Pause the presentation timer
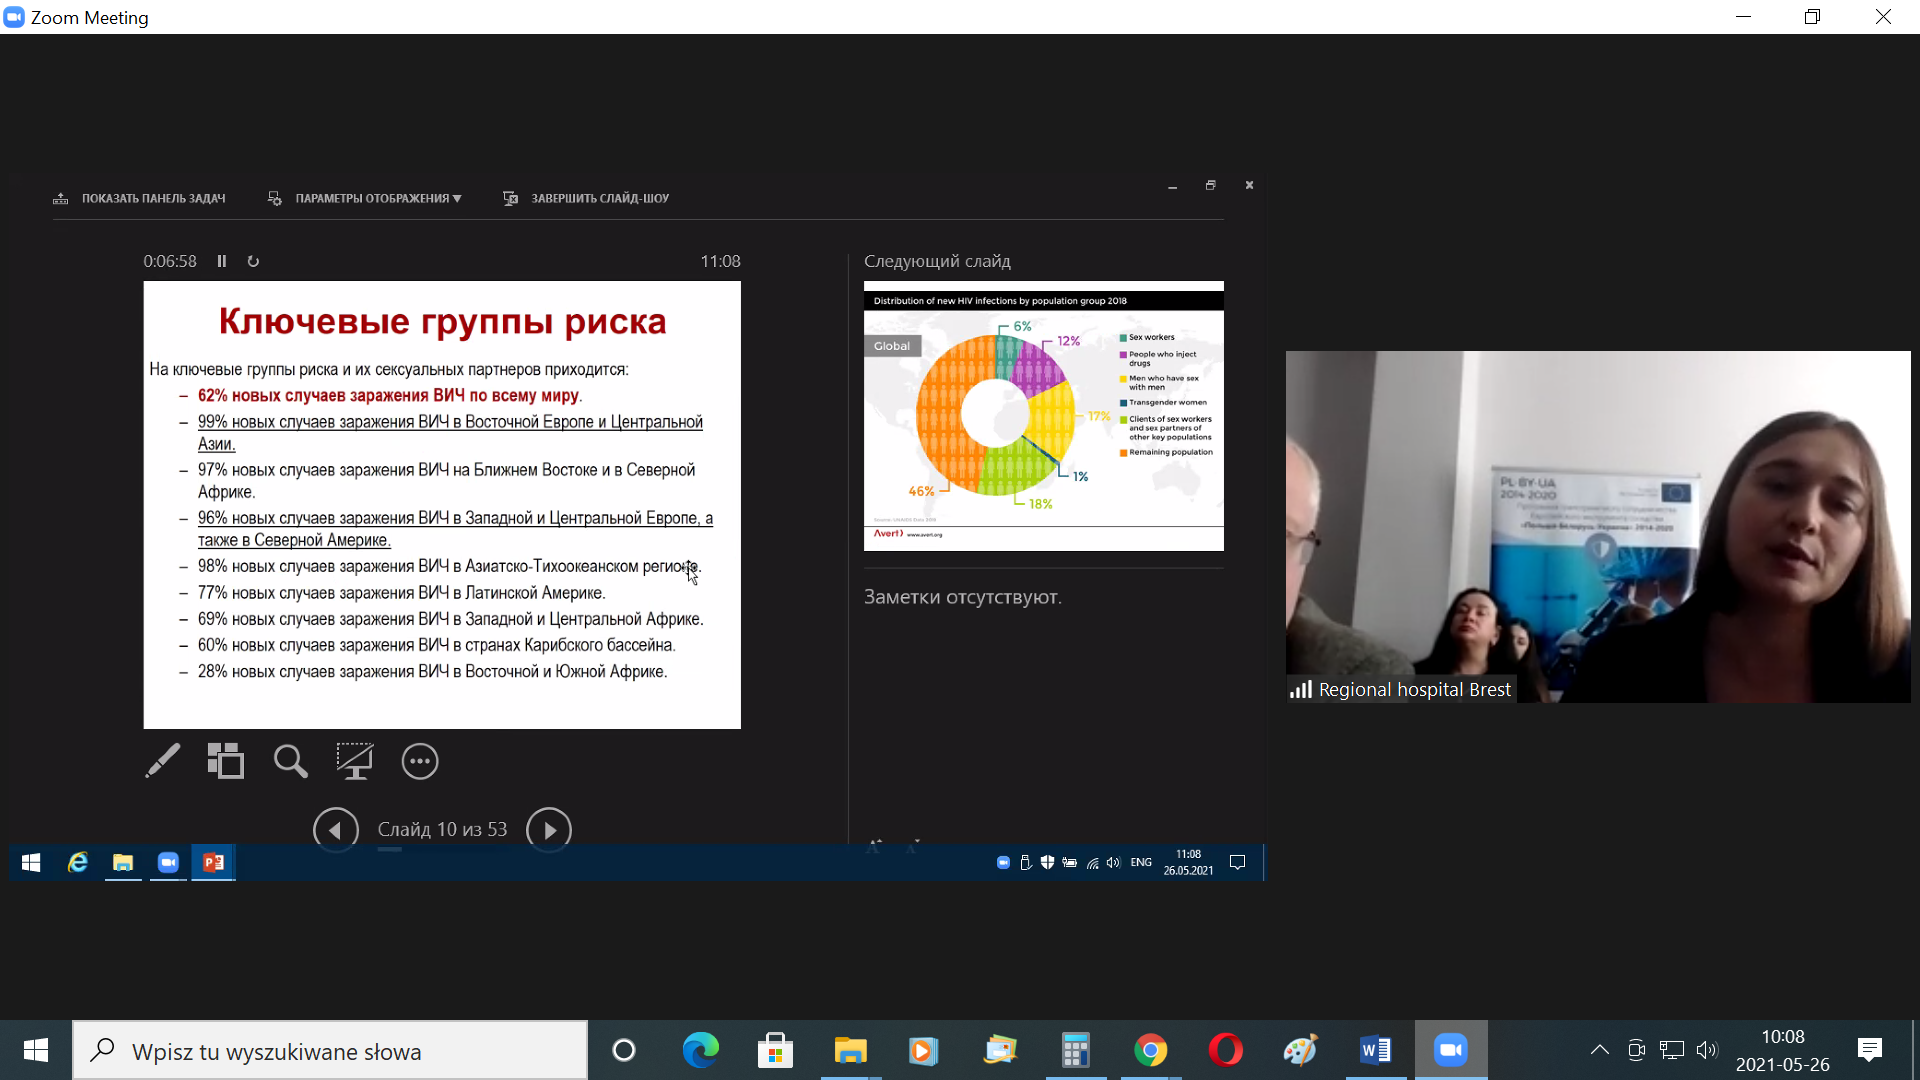Screen dimensions: 1920x1080 pyautogui.click(x=222, y=261)
